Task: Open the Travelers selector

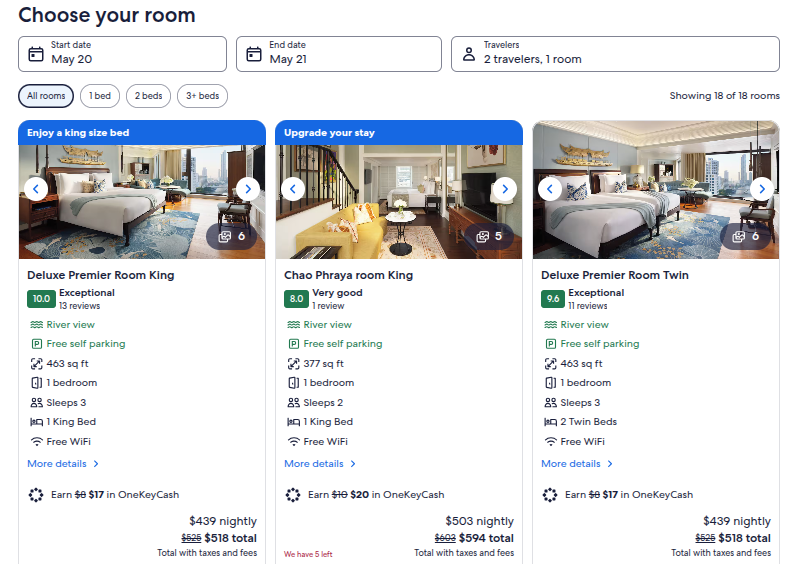Action: tap(615, 54)
